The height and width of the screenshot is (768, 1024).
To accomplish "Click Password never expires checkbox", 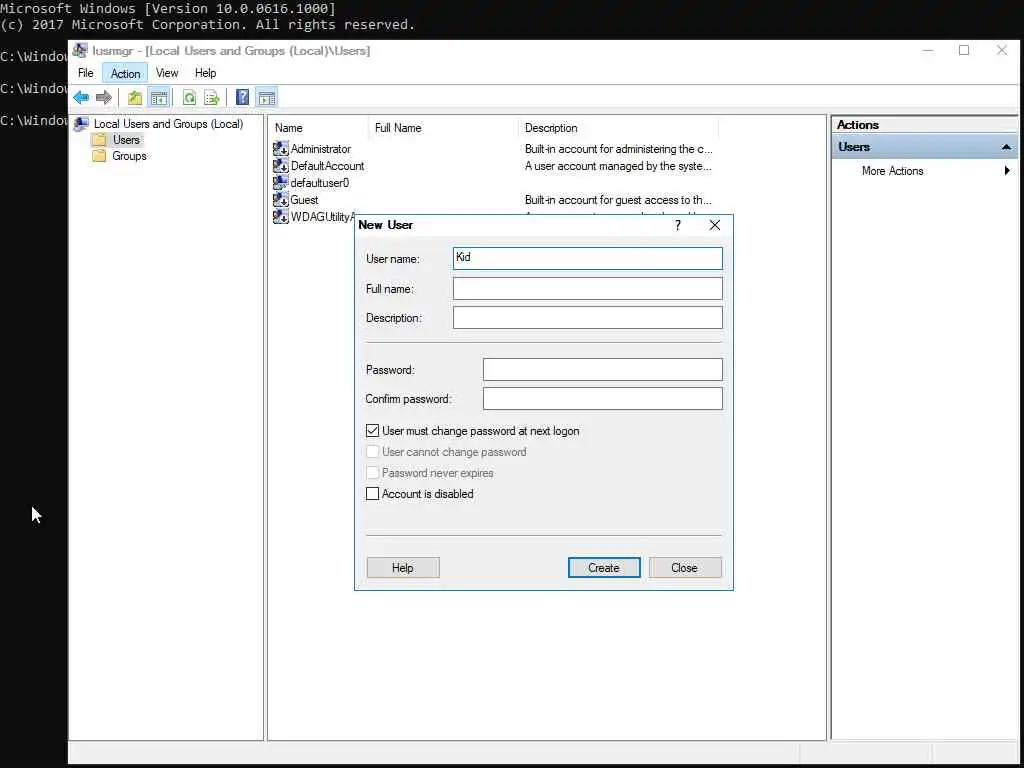I will coord(372,473).
